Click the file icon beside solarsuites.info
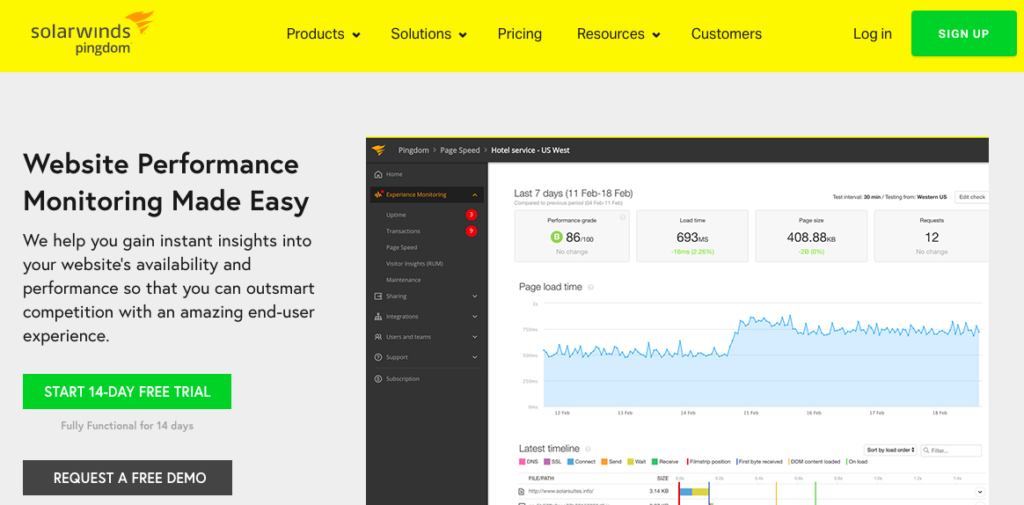Image resolution: width=1024 pixels, height=505 pixels. point(521,491)
